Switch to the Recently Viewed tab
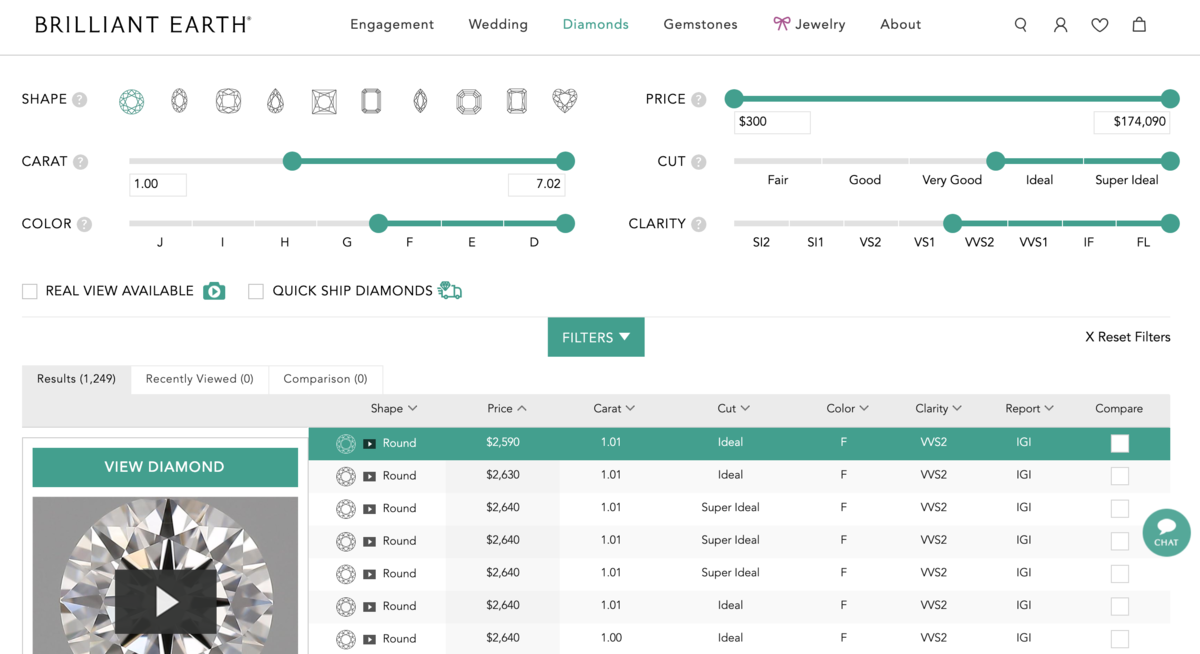 click(x=200, y=379)
